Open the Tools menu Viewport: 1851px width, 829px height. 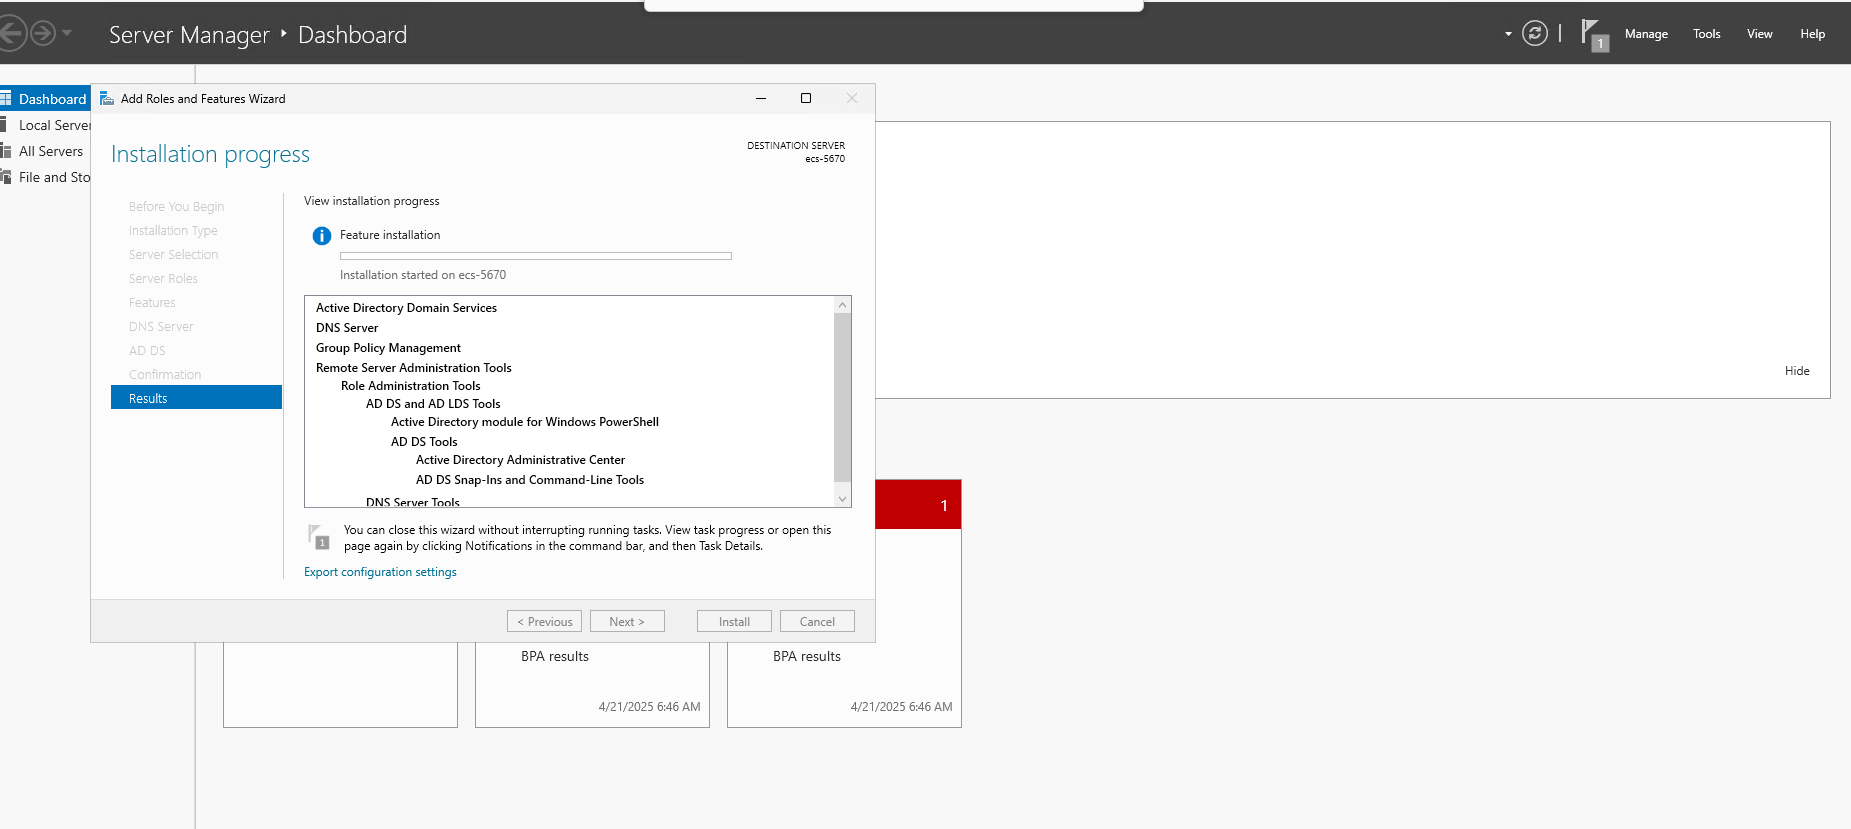point(1706,34)
